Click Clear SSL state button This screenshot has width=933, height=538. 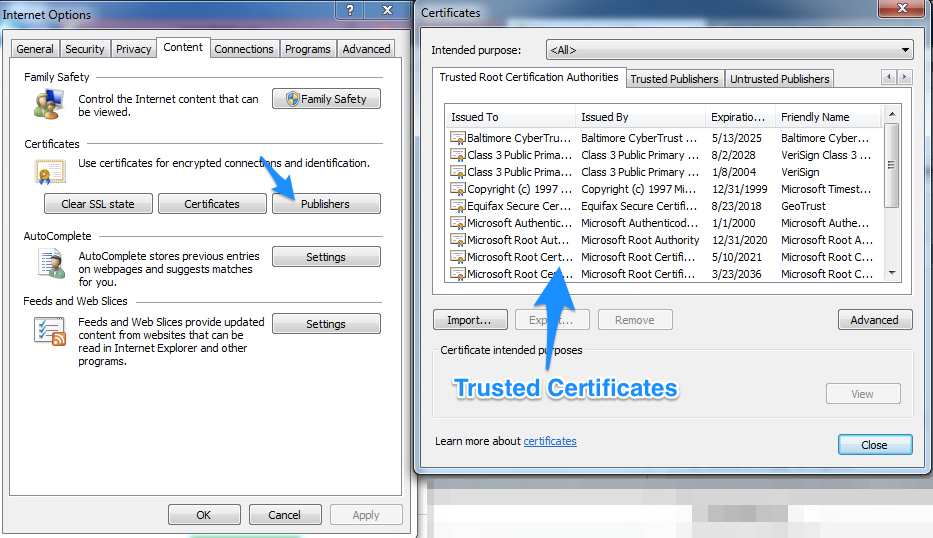[98, 204]
